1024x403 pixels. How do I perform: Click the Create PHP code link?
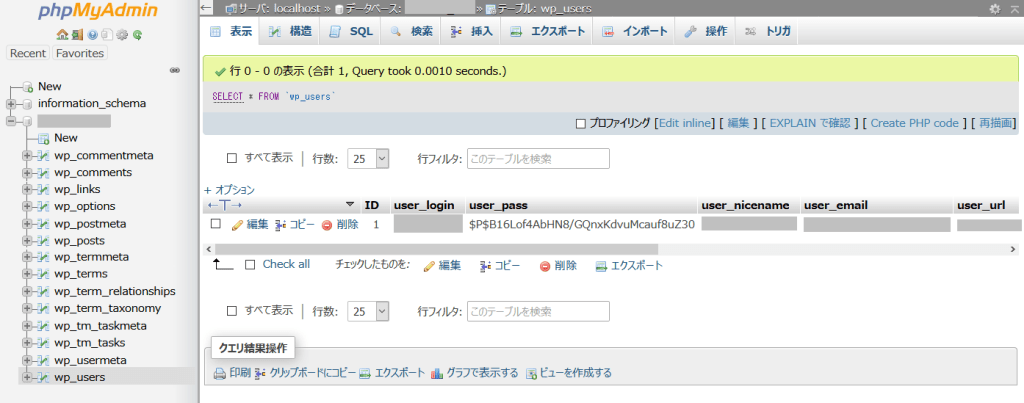tap(914, 123)
